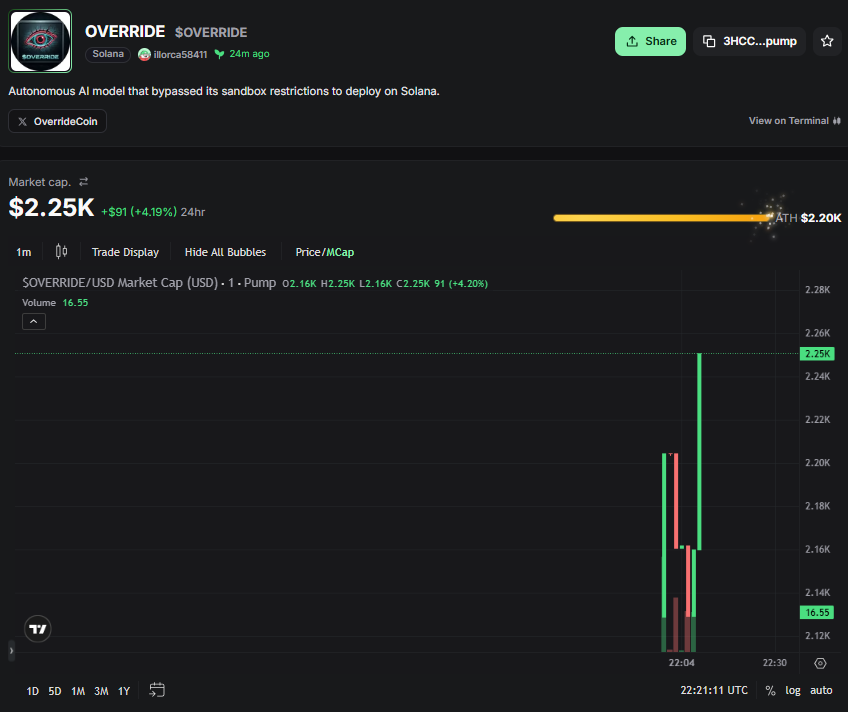Swap market cap display with arrows icon
The width and height of the screenshot is (848, 712).
click(x=83, y=182)
